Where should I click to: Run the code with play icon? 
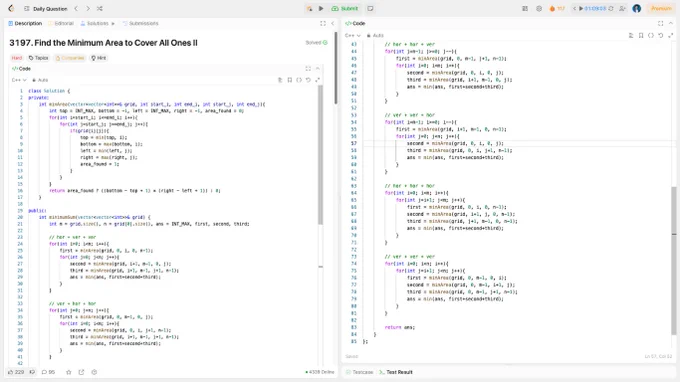[x=321, y=9]
